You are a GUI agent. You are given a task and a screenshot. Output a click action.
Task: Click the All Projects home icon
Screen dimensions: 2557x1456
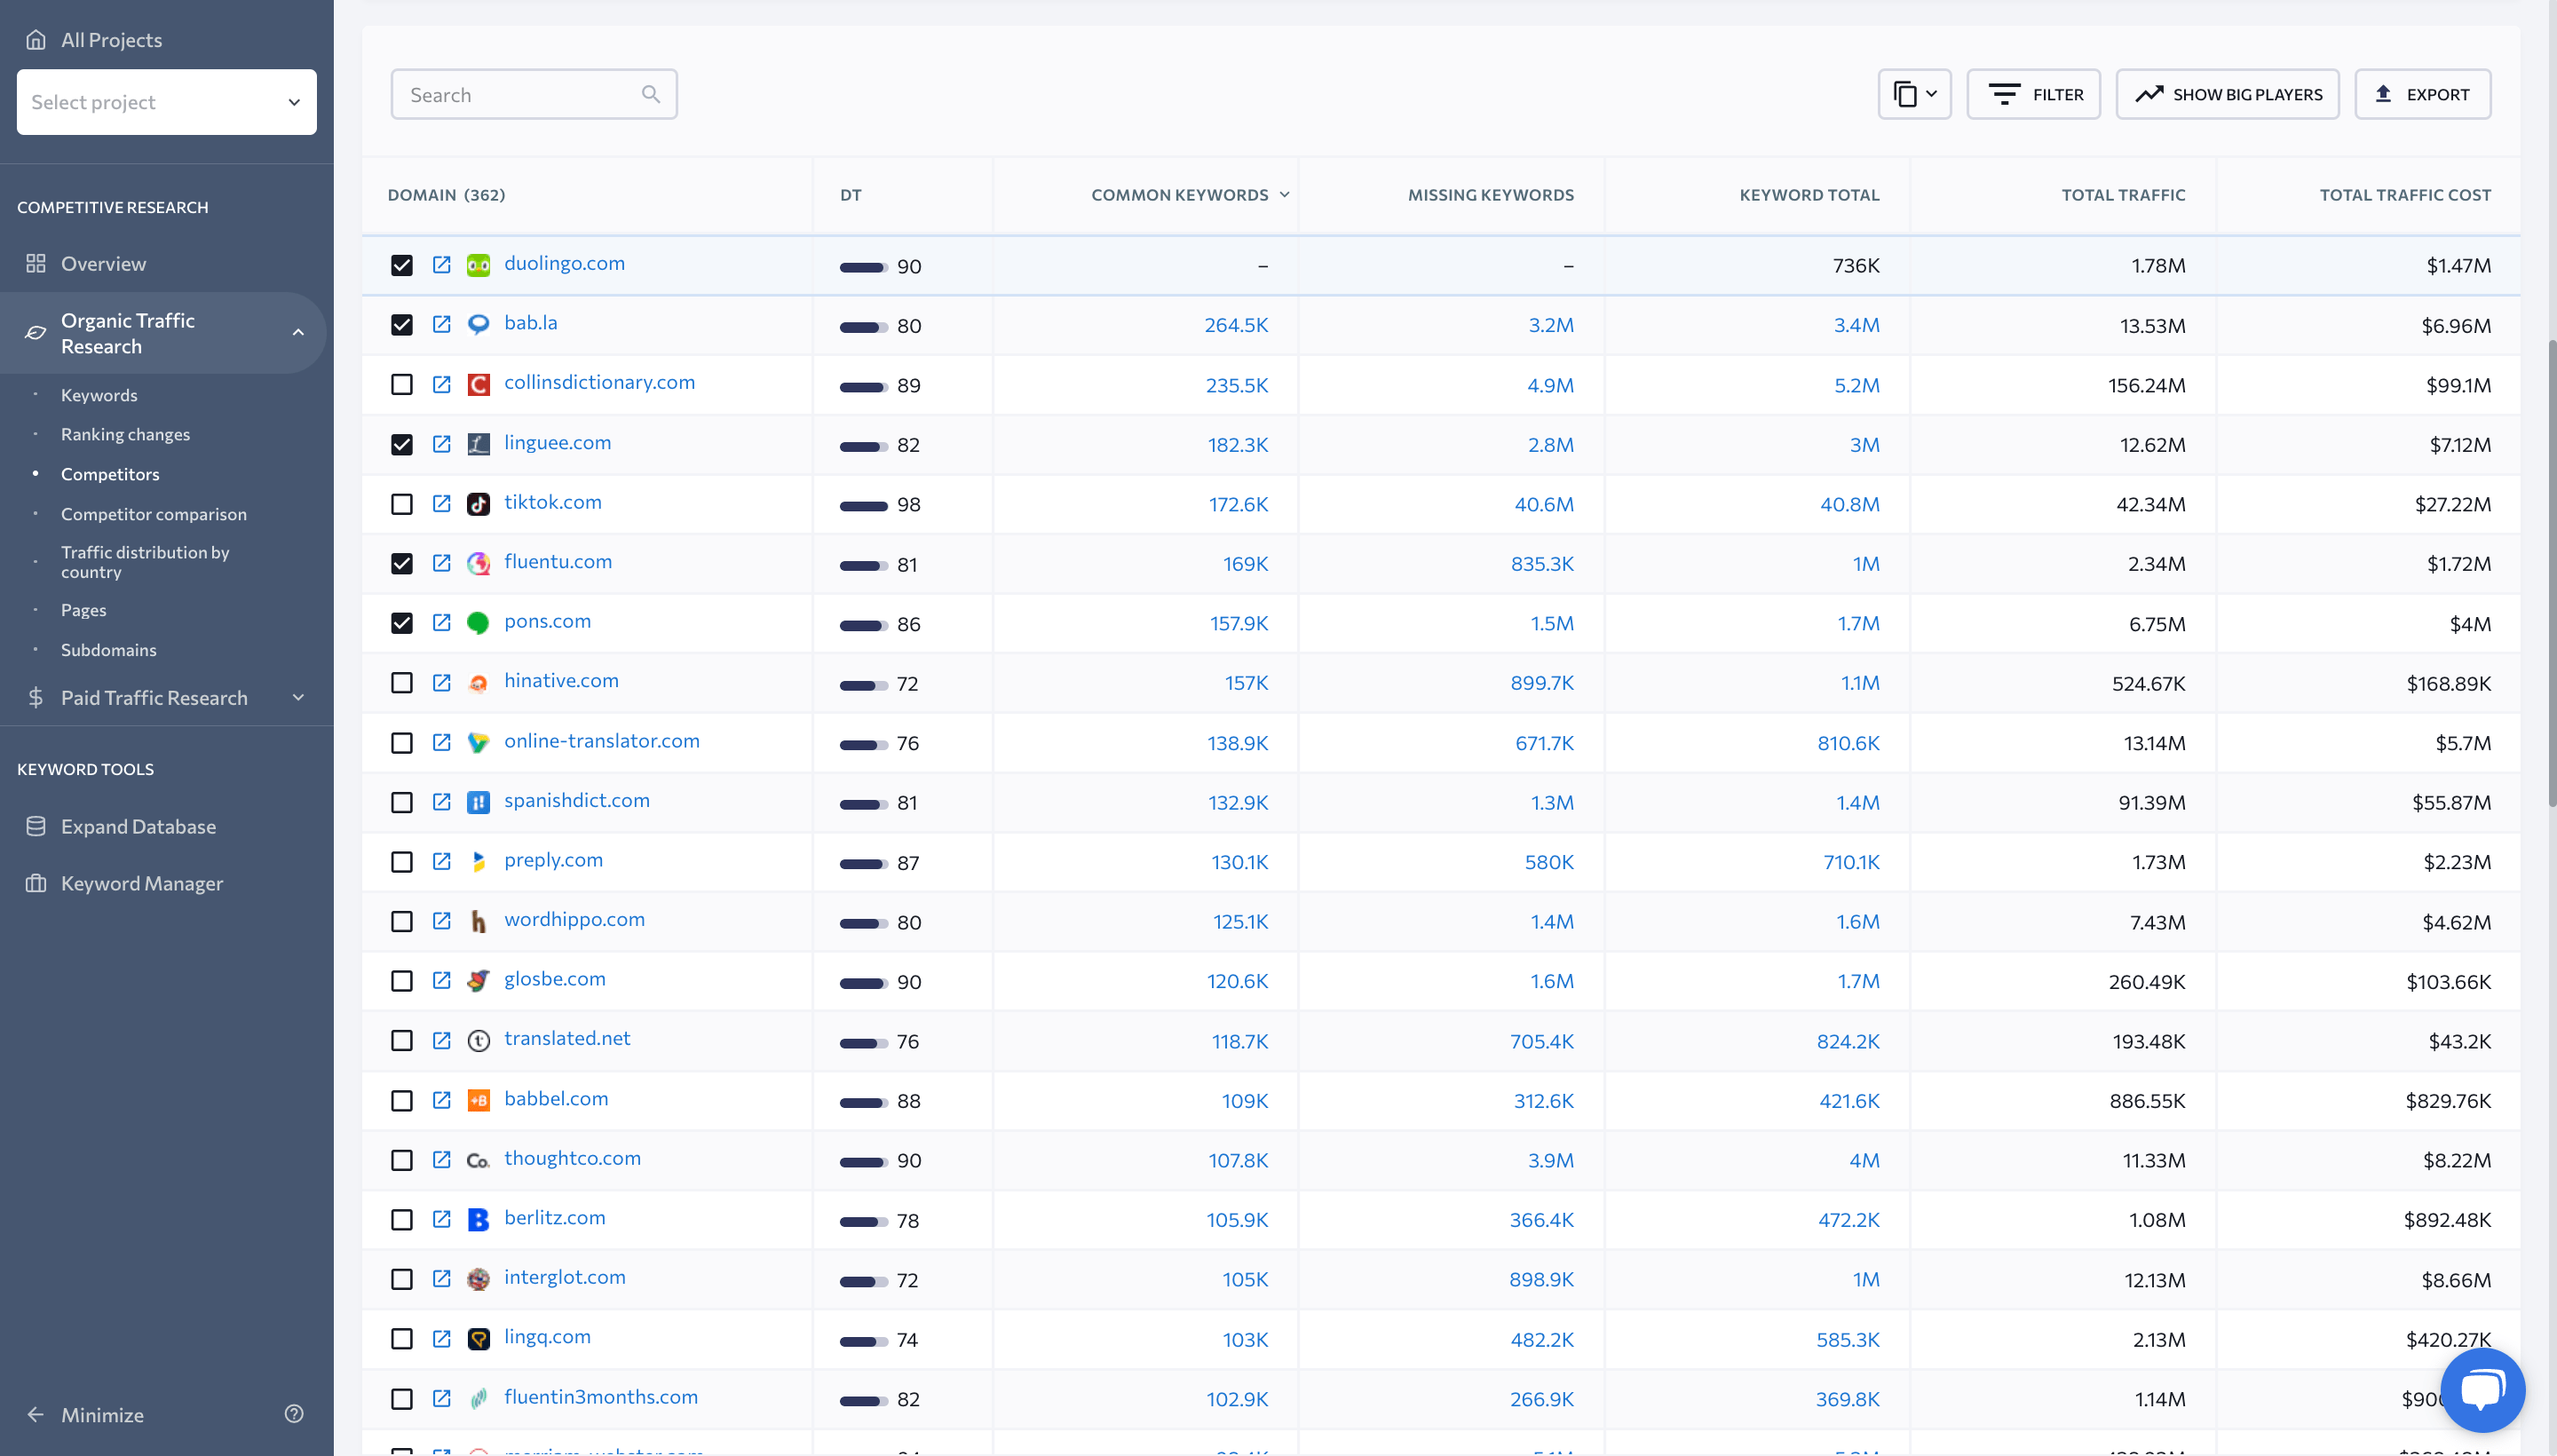point(36,40)
